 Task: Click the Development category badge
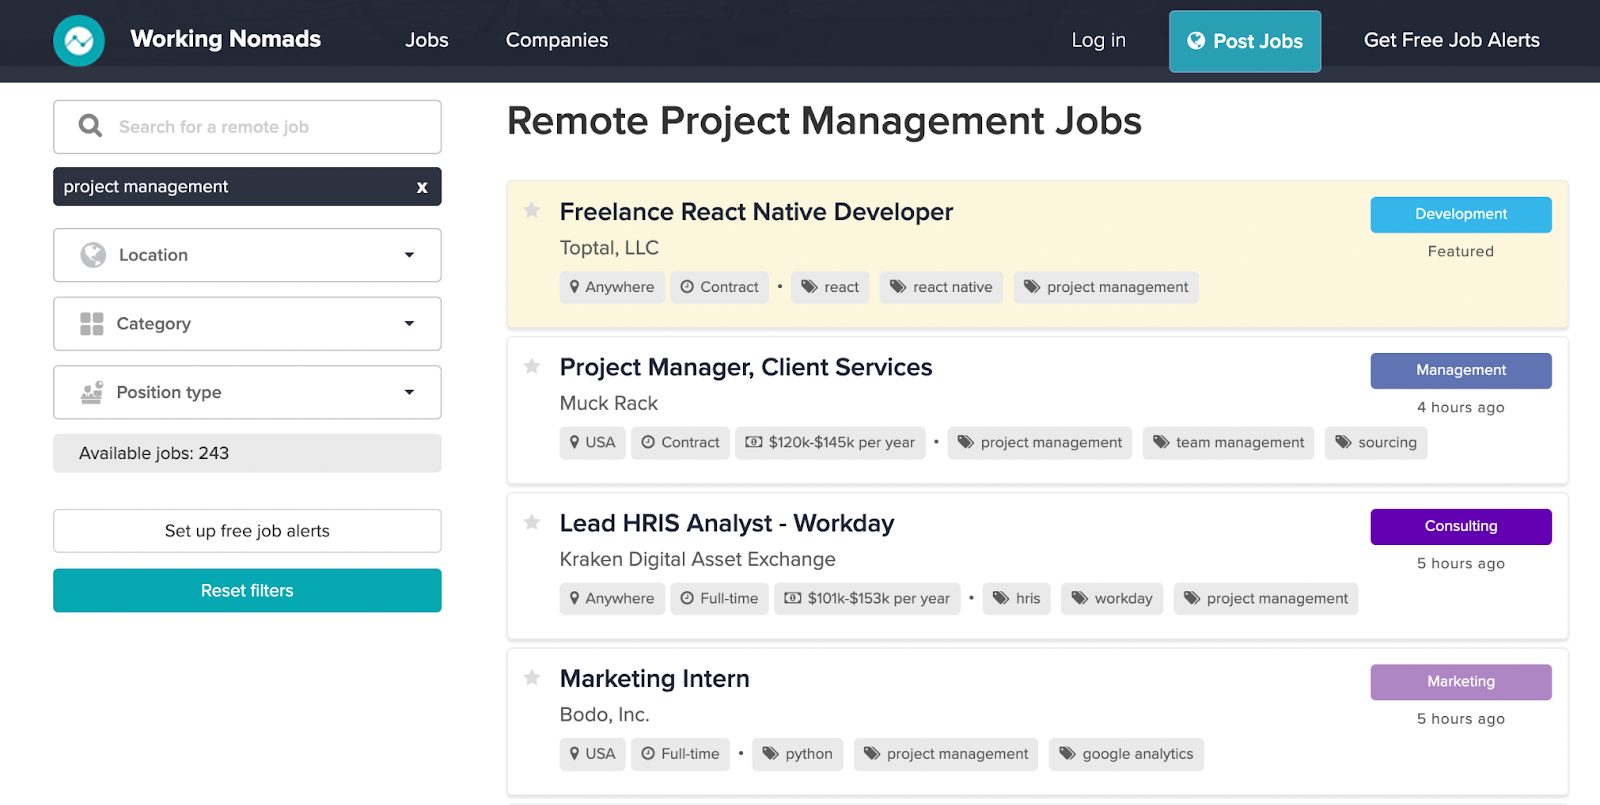1461,215
